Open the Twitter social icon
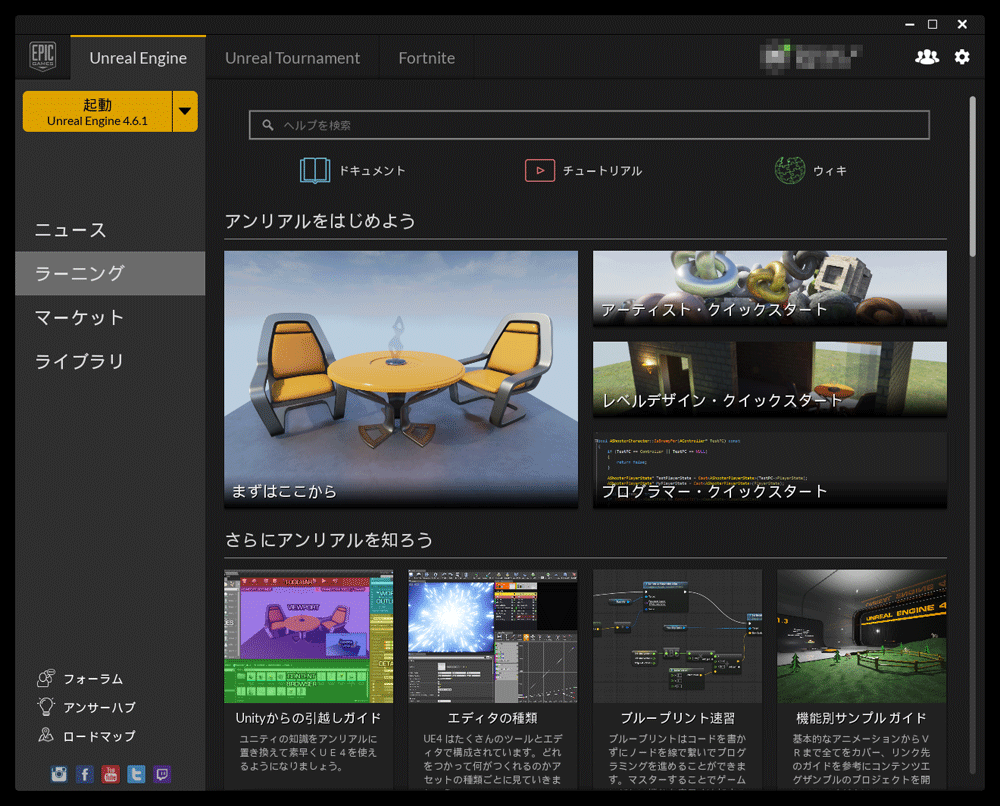Screen dimensions: 1000x806 (x=136, y=774)
